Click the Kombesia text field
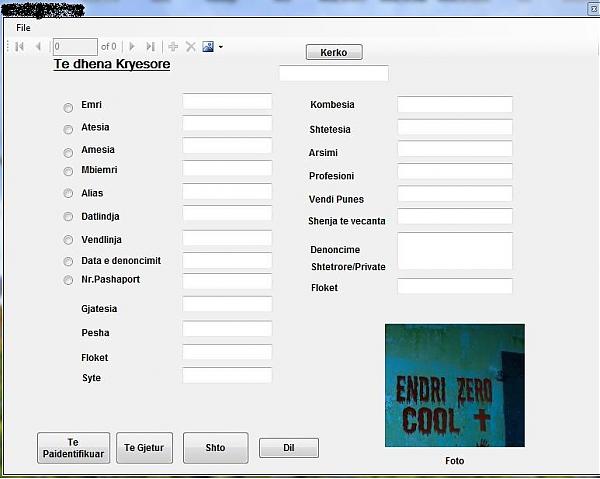 click(x=455, y=104)
